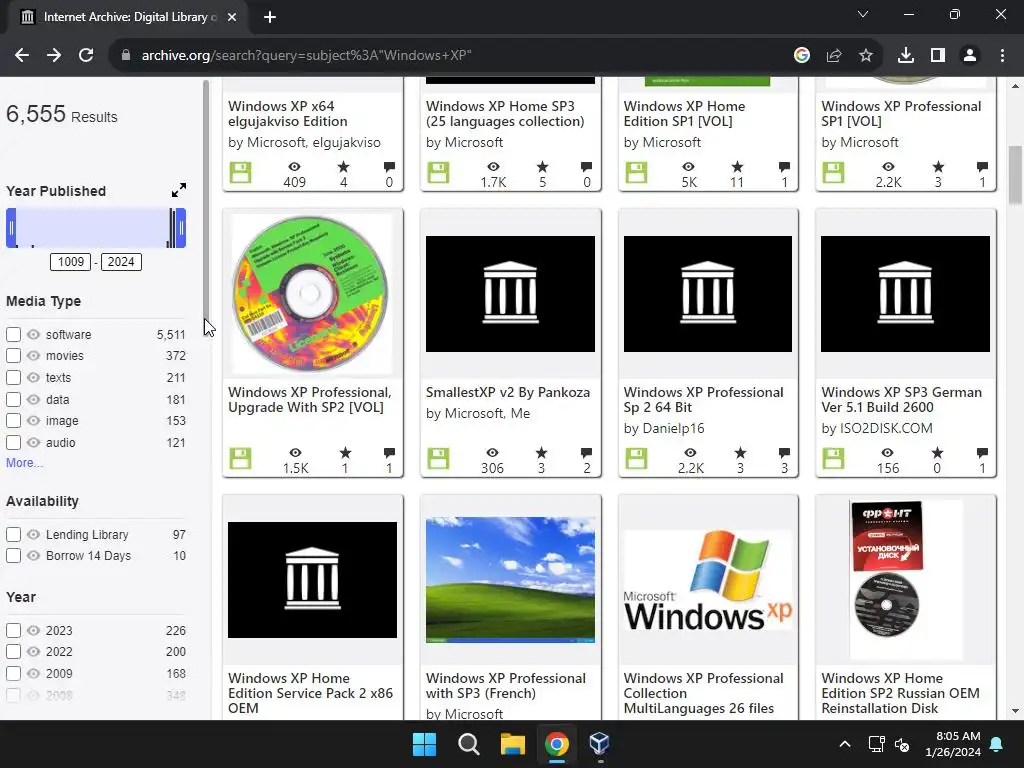Check the year 2022 filter
The width and height of the screenshot is (1024, 768).
[x=13, y=652]
